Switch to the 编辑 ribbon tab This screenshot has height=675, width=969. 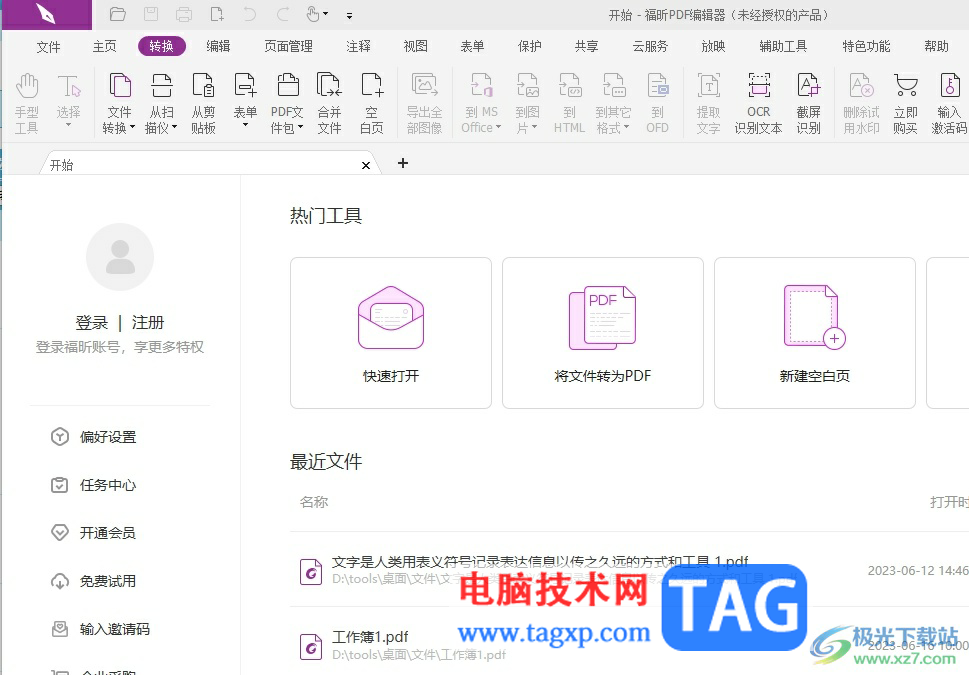click(218, 46)
